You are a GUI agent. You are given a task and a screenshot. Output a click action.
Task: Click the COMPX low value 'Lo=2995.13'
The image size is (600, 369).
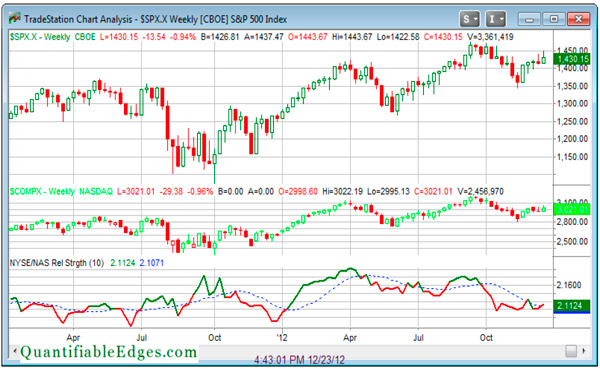pos(388,191)
